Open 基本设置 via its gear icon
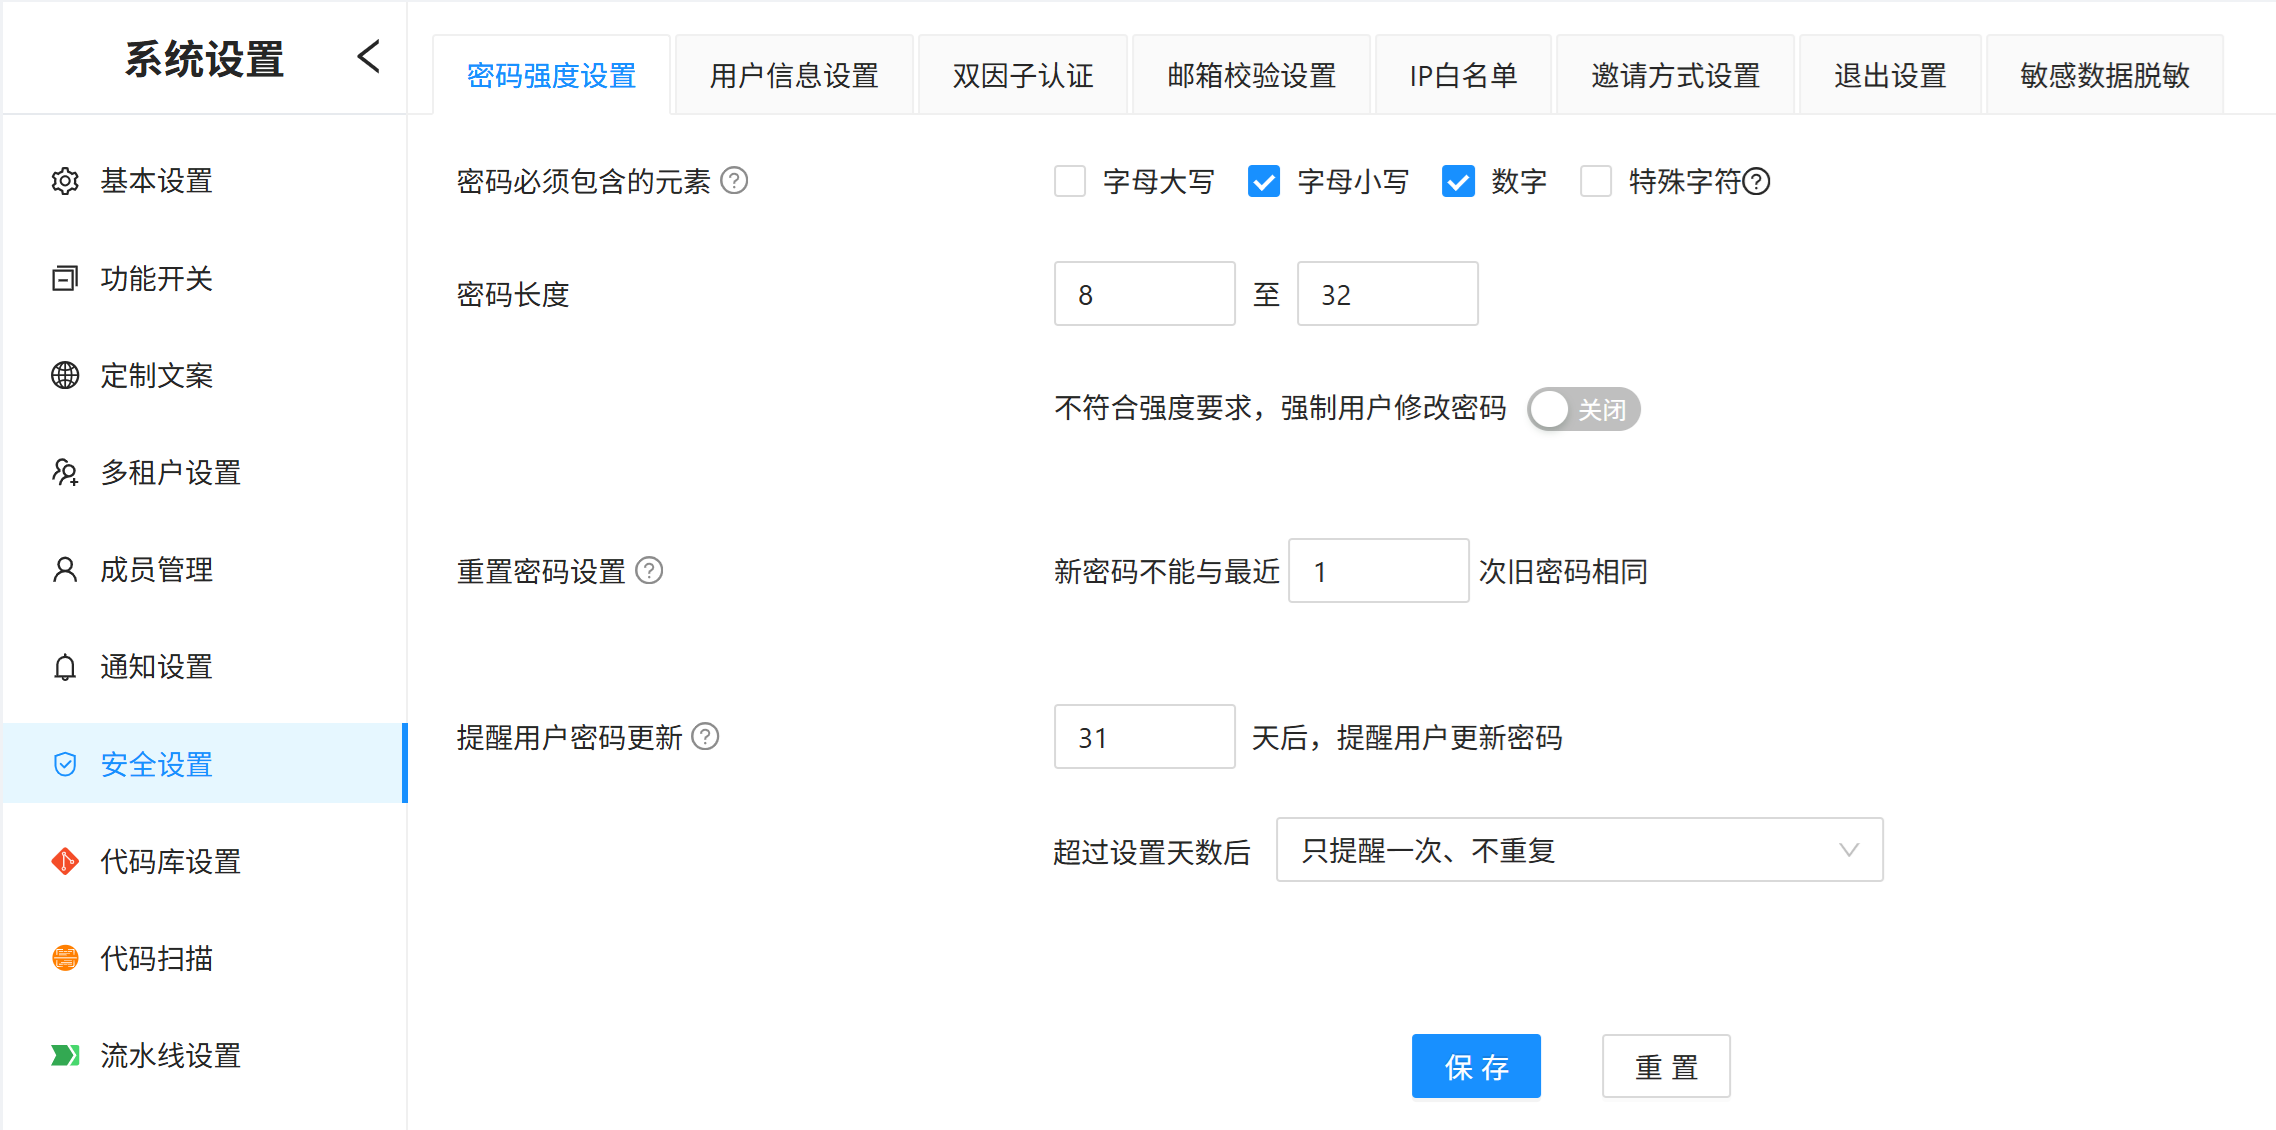 (65, 181)
